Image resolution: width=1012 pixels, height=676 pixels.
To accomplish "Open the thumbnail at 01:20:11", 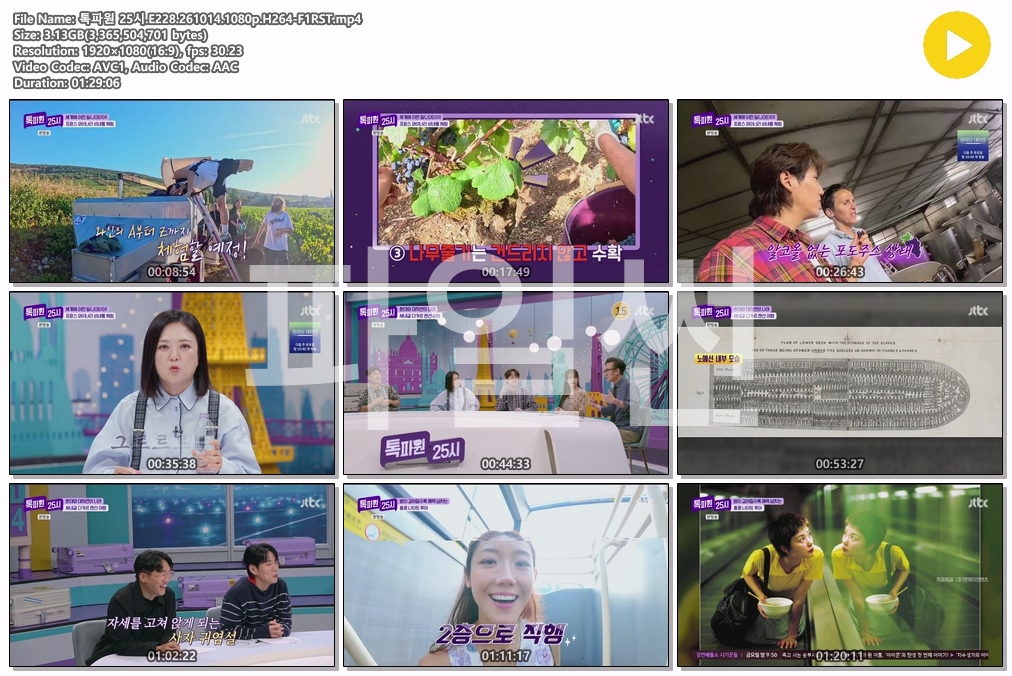I will 840,575.
